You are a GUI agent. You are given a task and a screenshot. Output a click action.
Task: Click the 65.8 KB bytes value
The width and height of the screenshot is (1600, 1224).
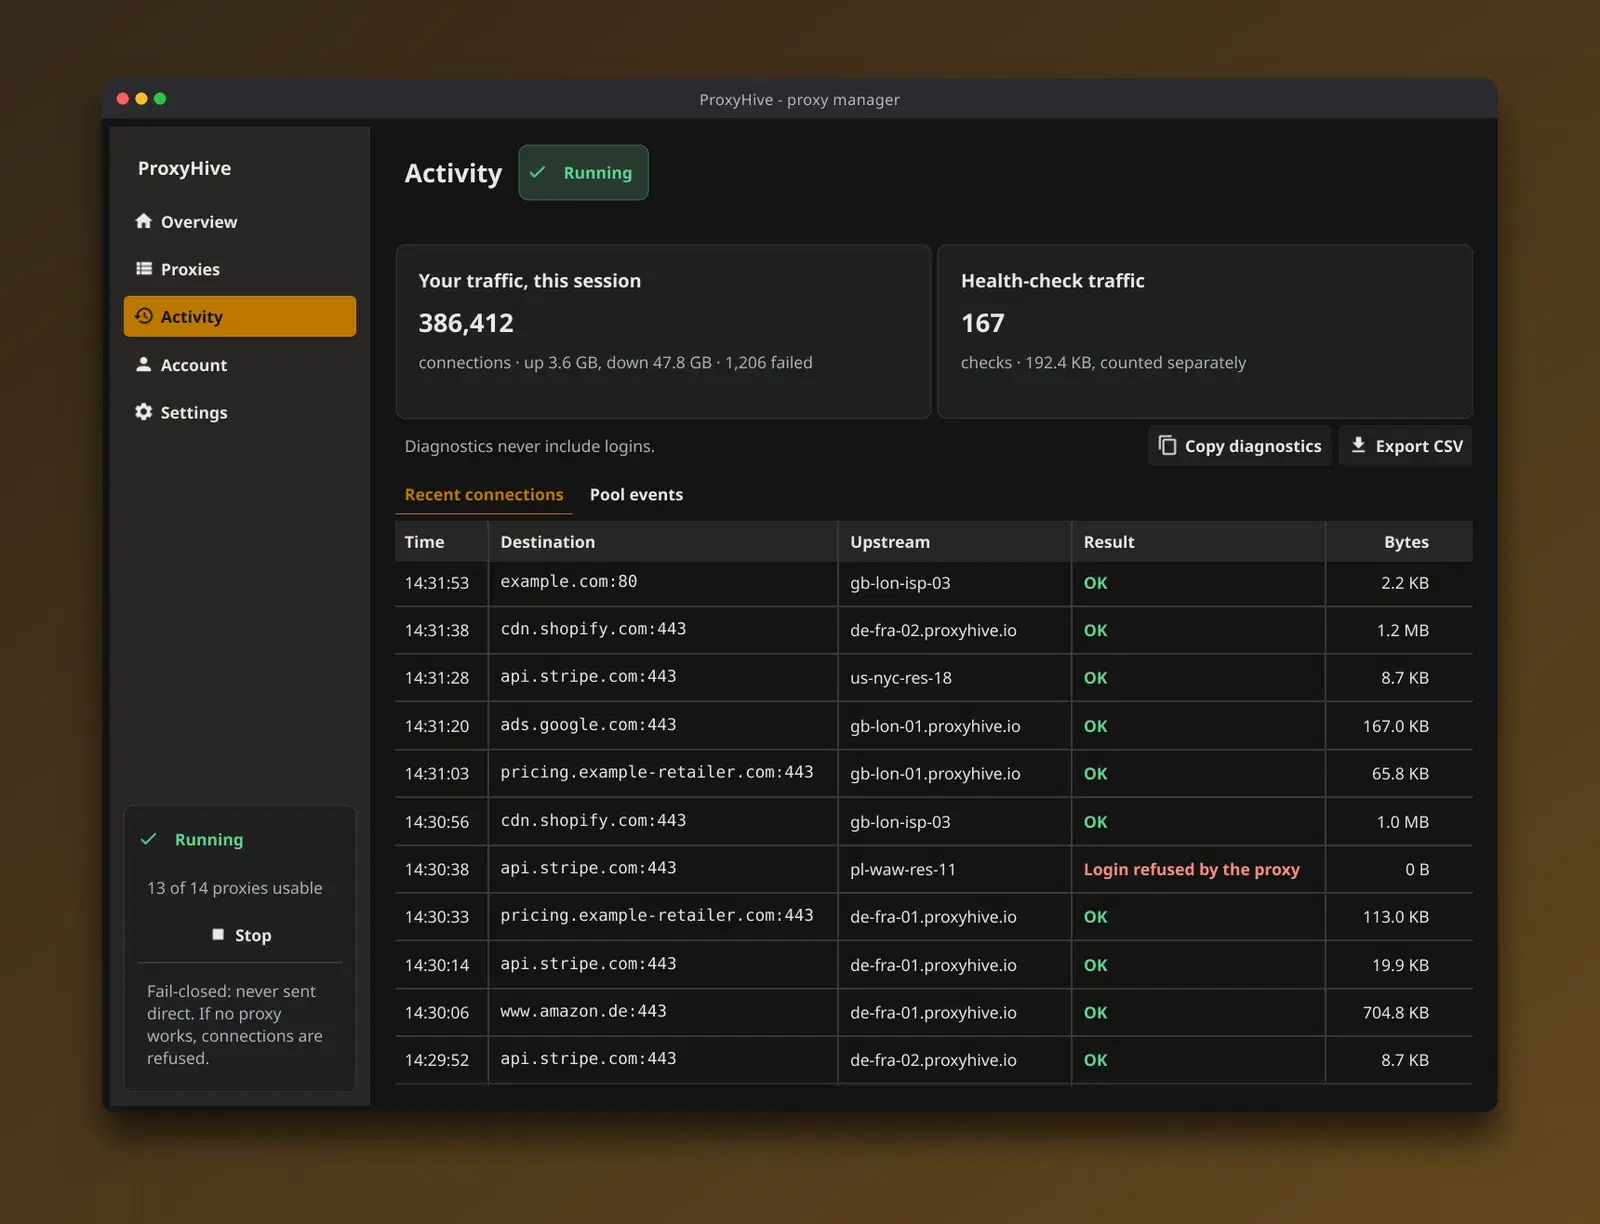point(1400,773)
